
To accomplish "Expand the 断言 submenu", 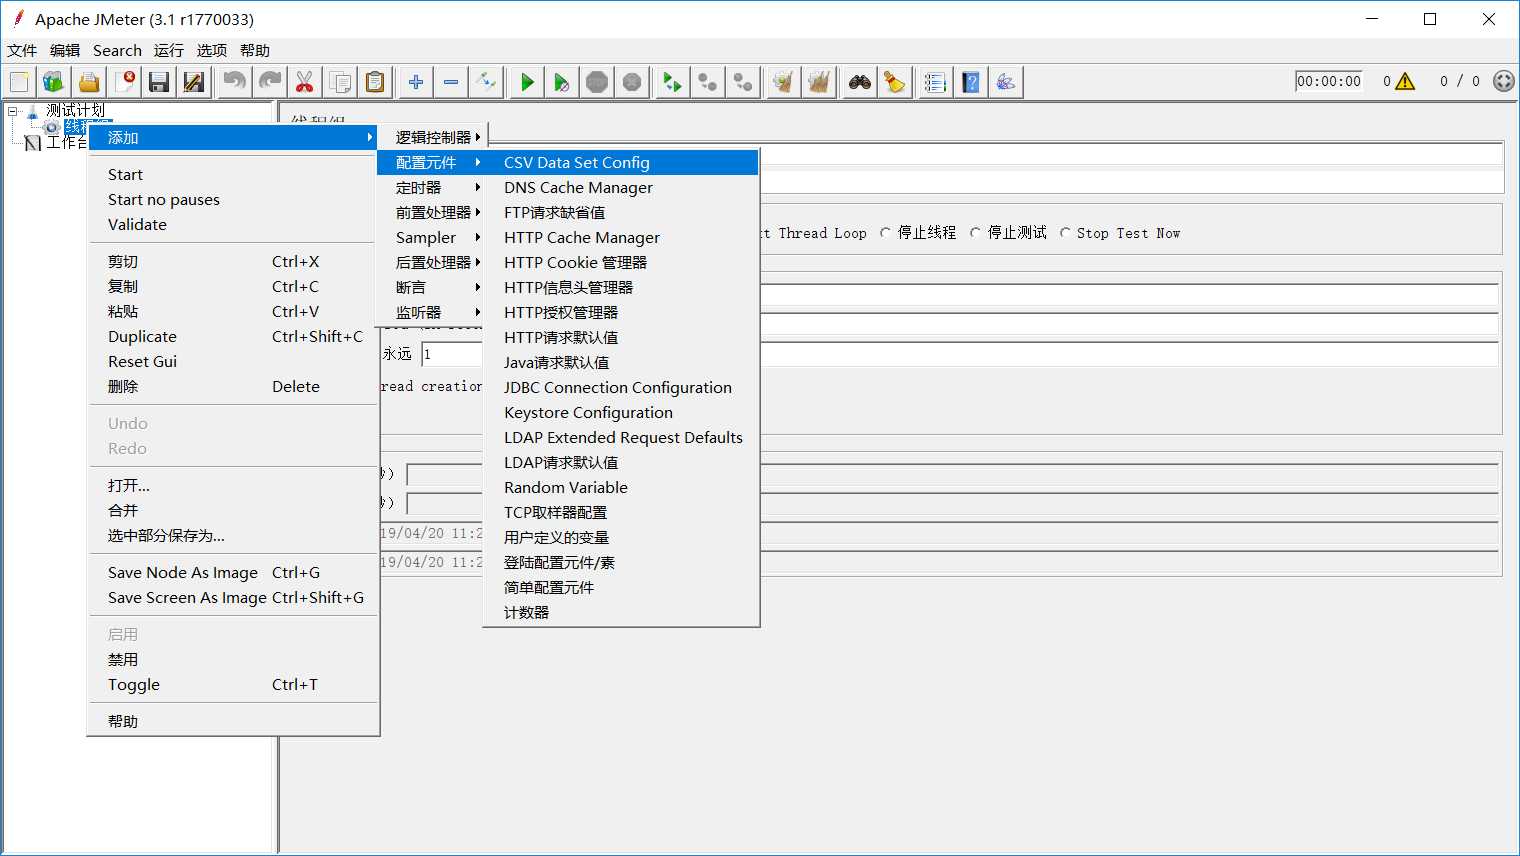I will coord(432,287).
